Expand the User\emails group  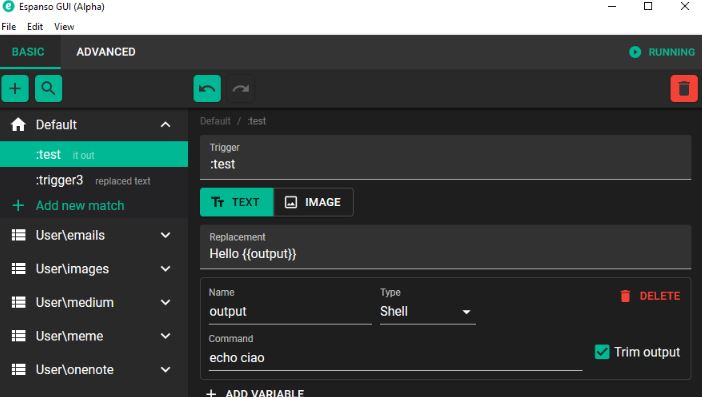[x=165, y=235]
